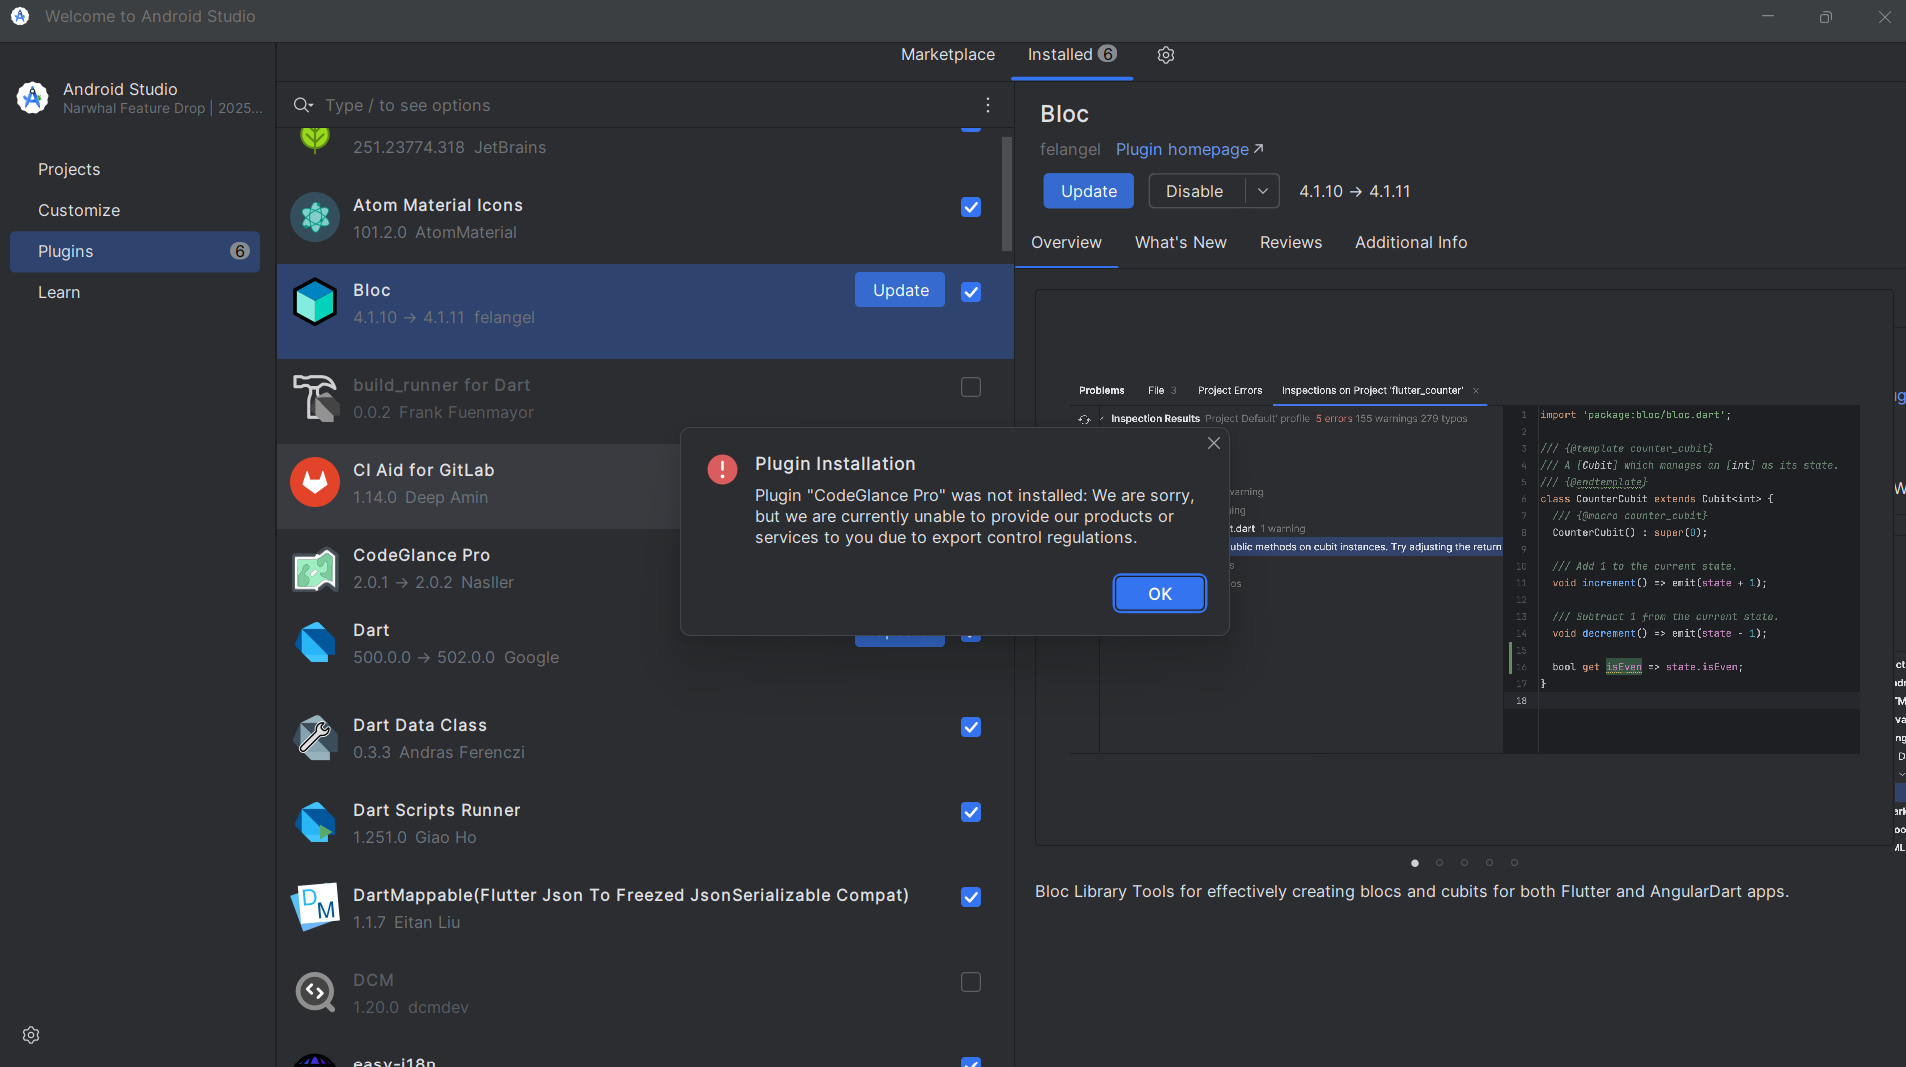Open IDE settings gear at bottom left
Image resolution: width=1906 pixels, height=1067 pixels.
pos(31,1035)
